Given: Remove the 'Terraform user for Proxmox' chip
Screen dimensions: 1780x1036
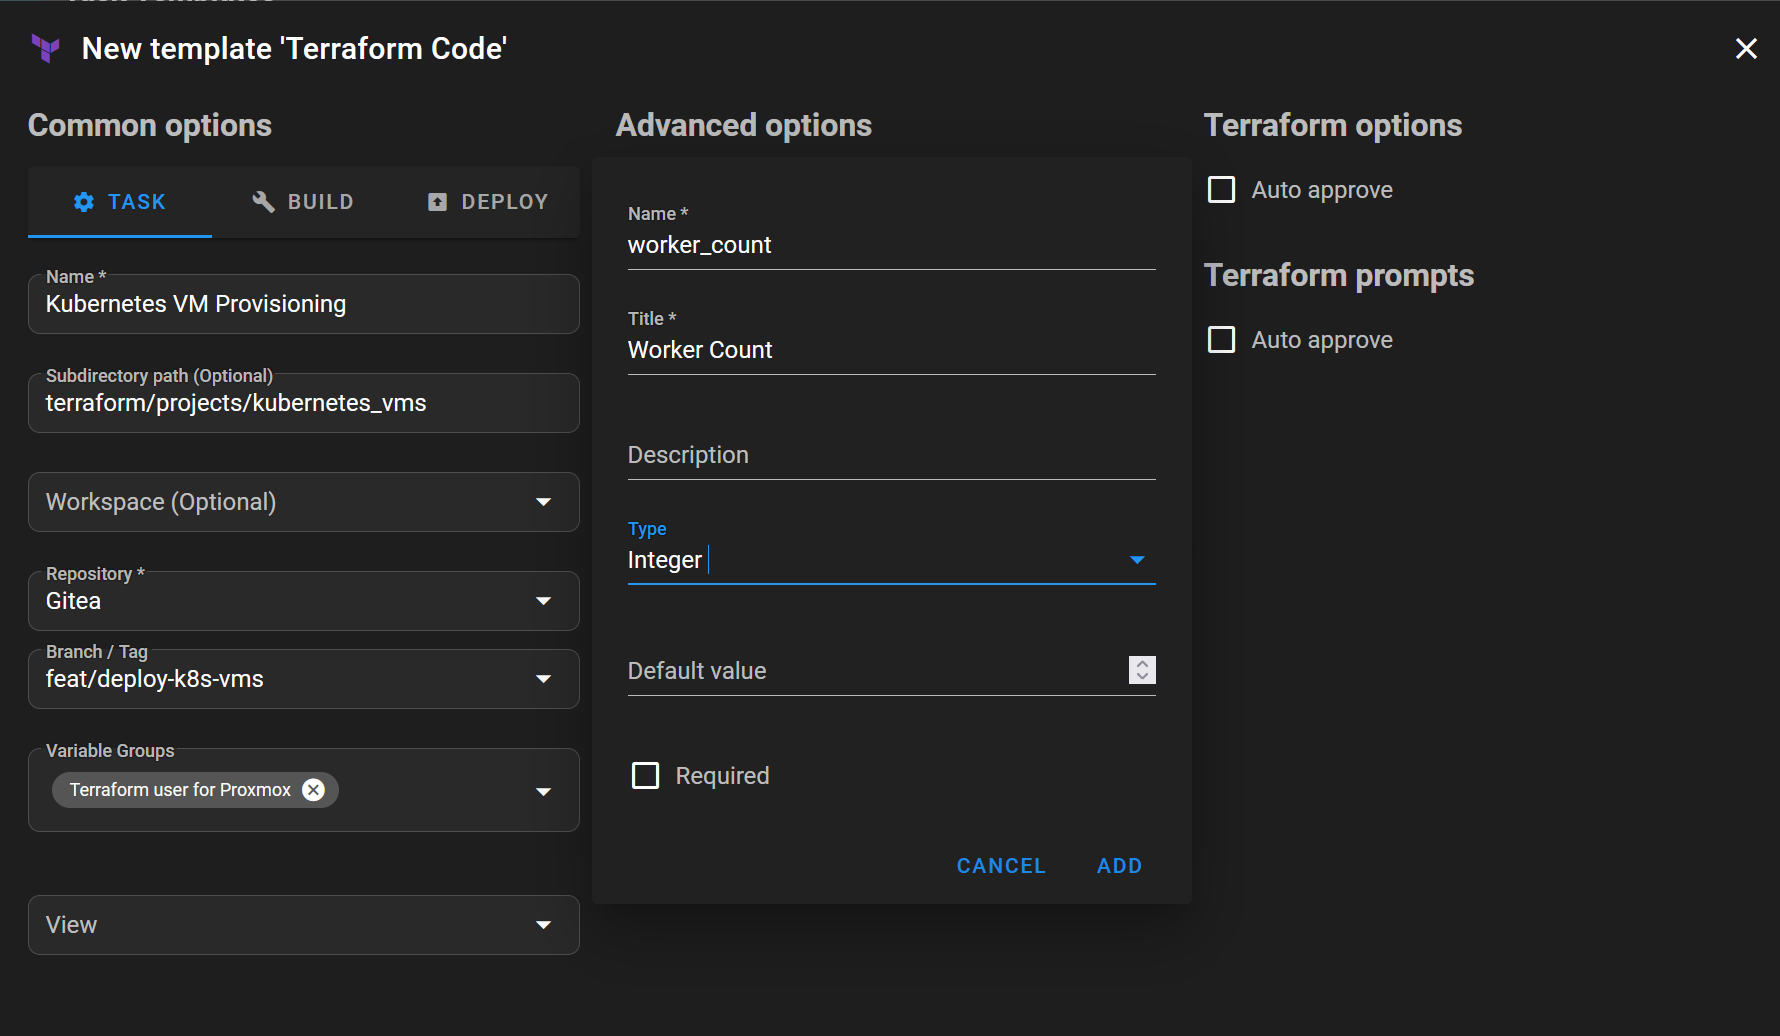Looking at the screenshot, I should pyautogui.click(x=314, y=790).
